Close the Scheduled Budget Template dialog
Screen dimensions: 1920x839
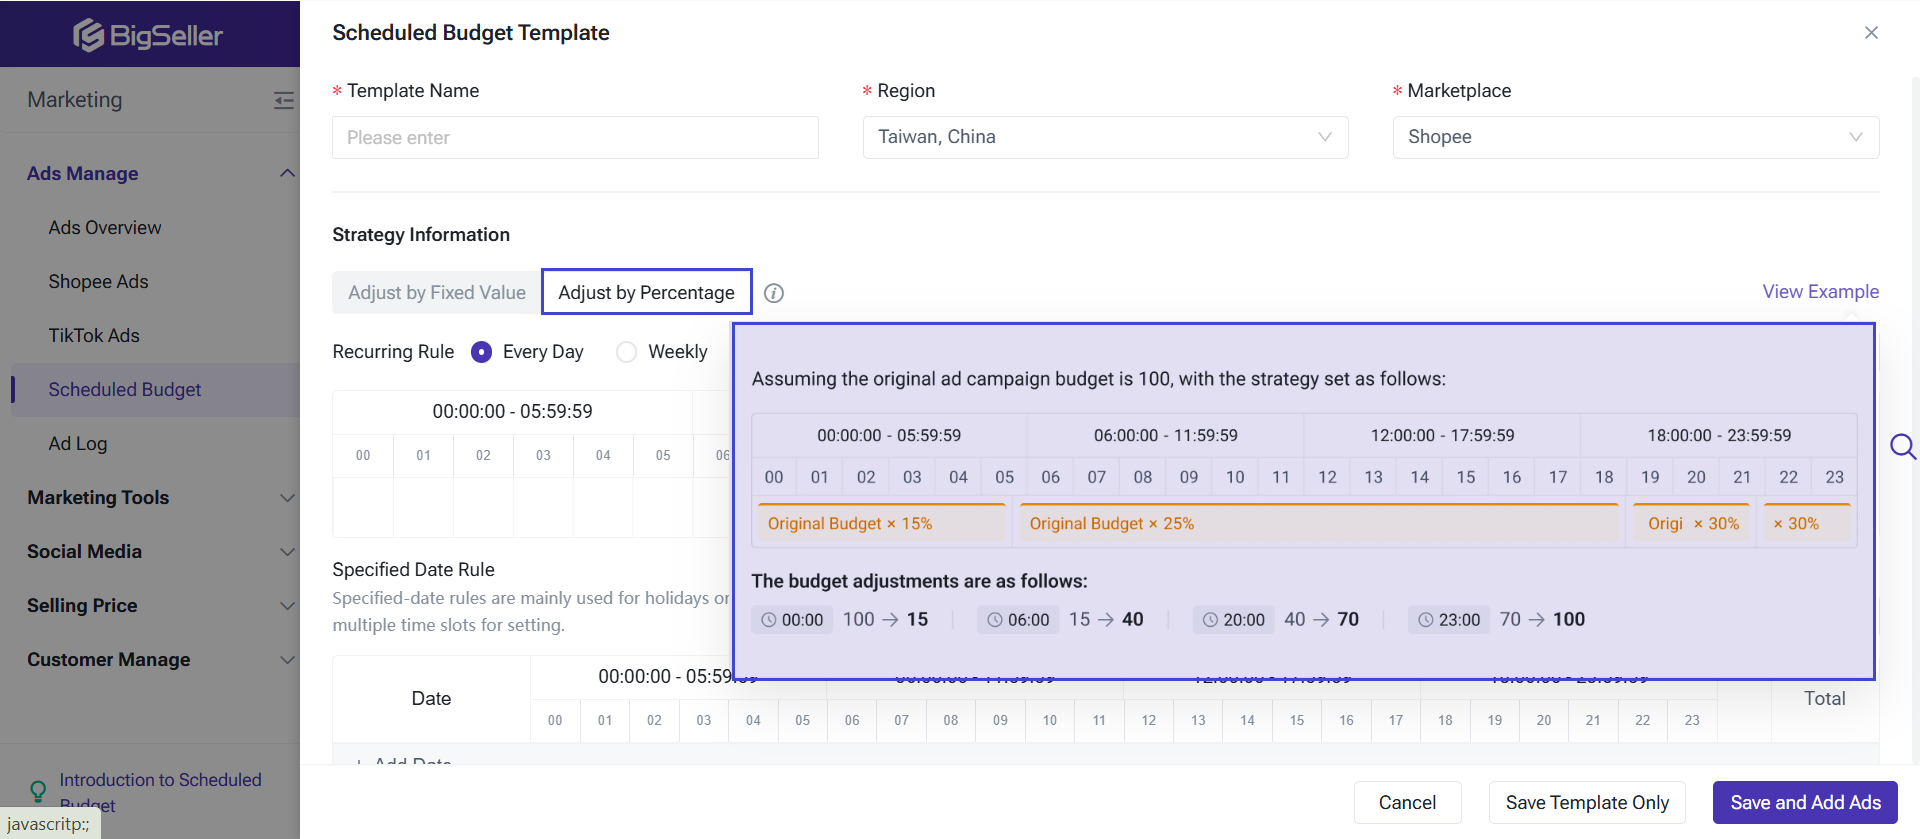(x=1871, y=33)
